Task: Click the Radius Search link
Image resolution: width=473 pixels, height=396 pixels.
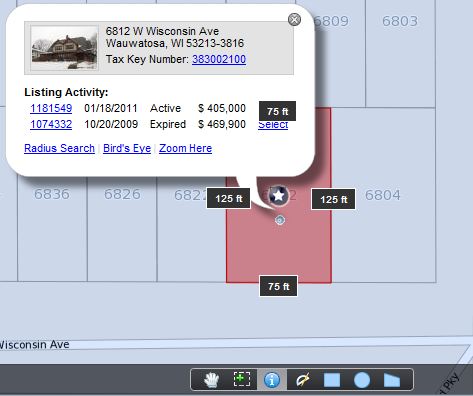Action: (x=59, y=148)
